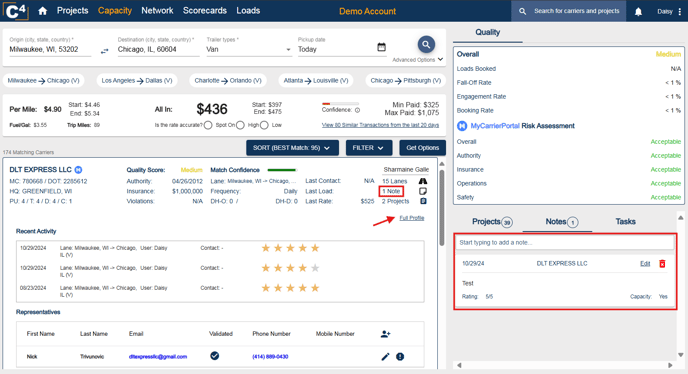Expand Advanced Options
Image resolution: width=688 pixels, height=374 pixels.
[417, 60]
